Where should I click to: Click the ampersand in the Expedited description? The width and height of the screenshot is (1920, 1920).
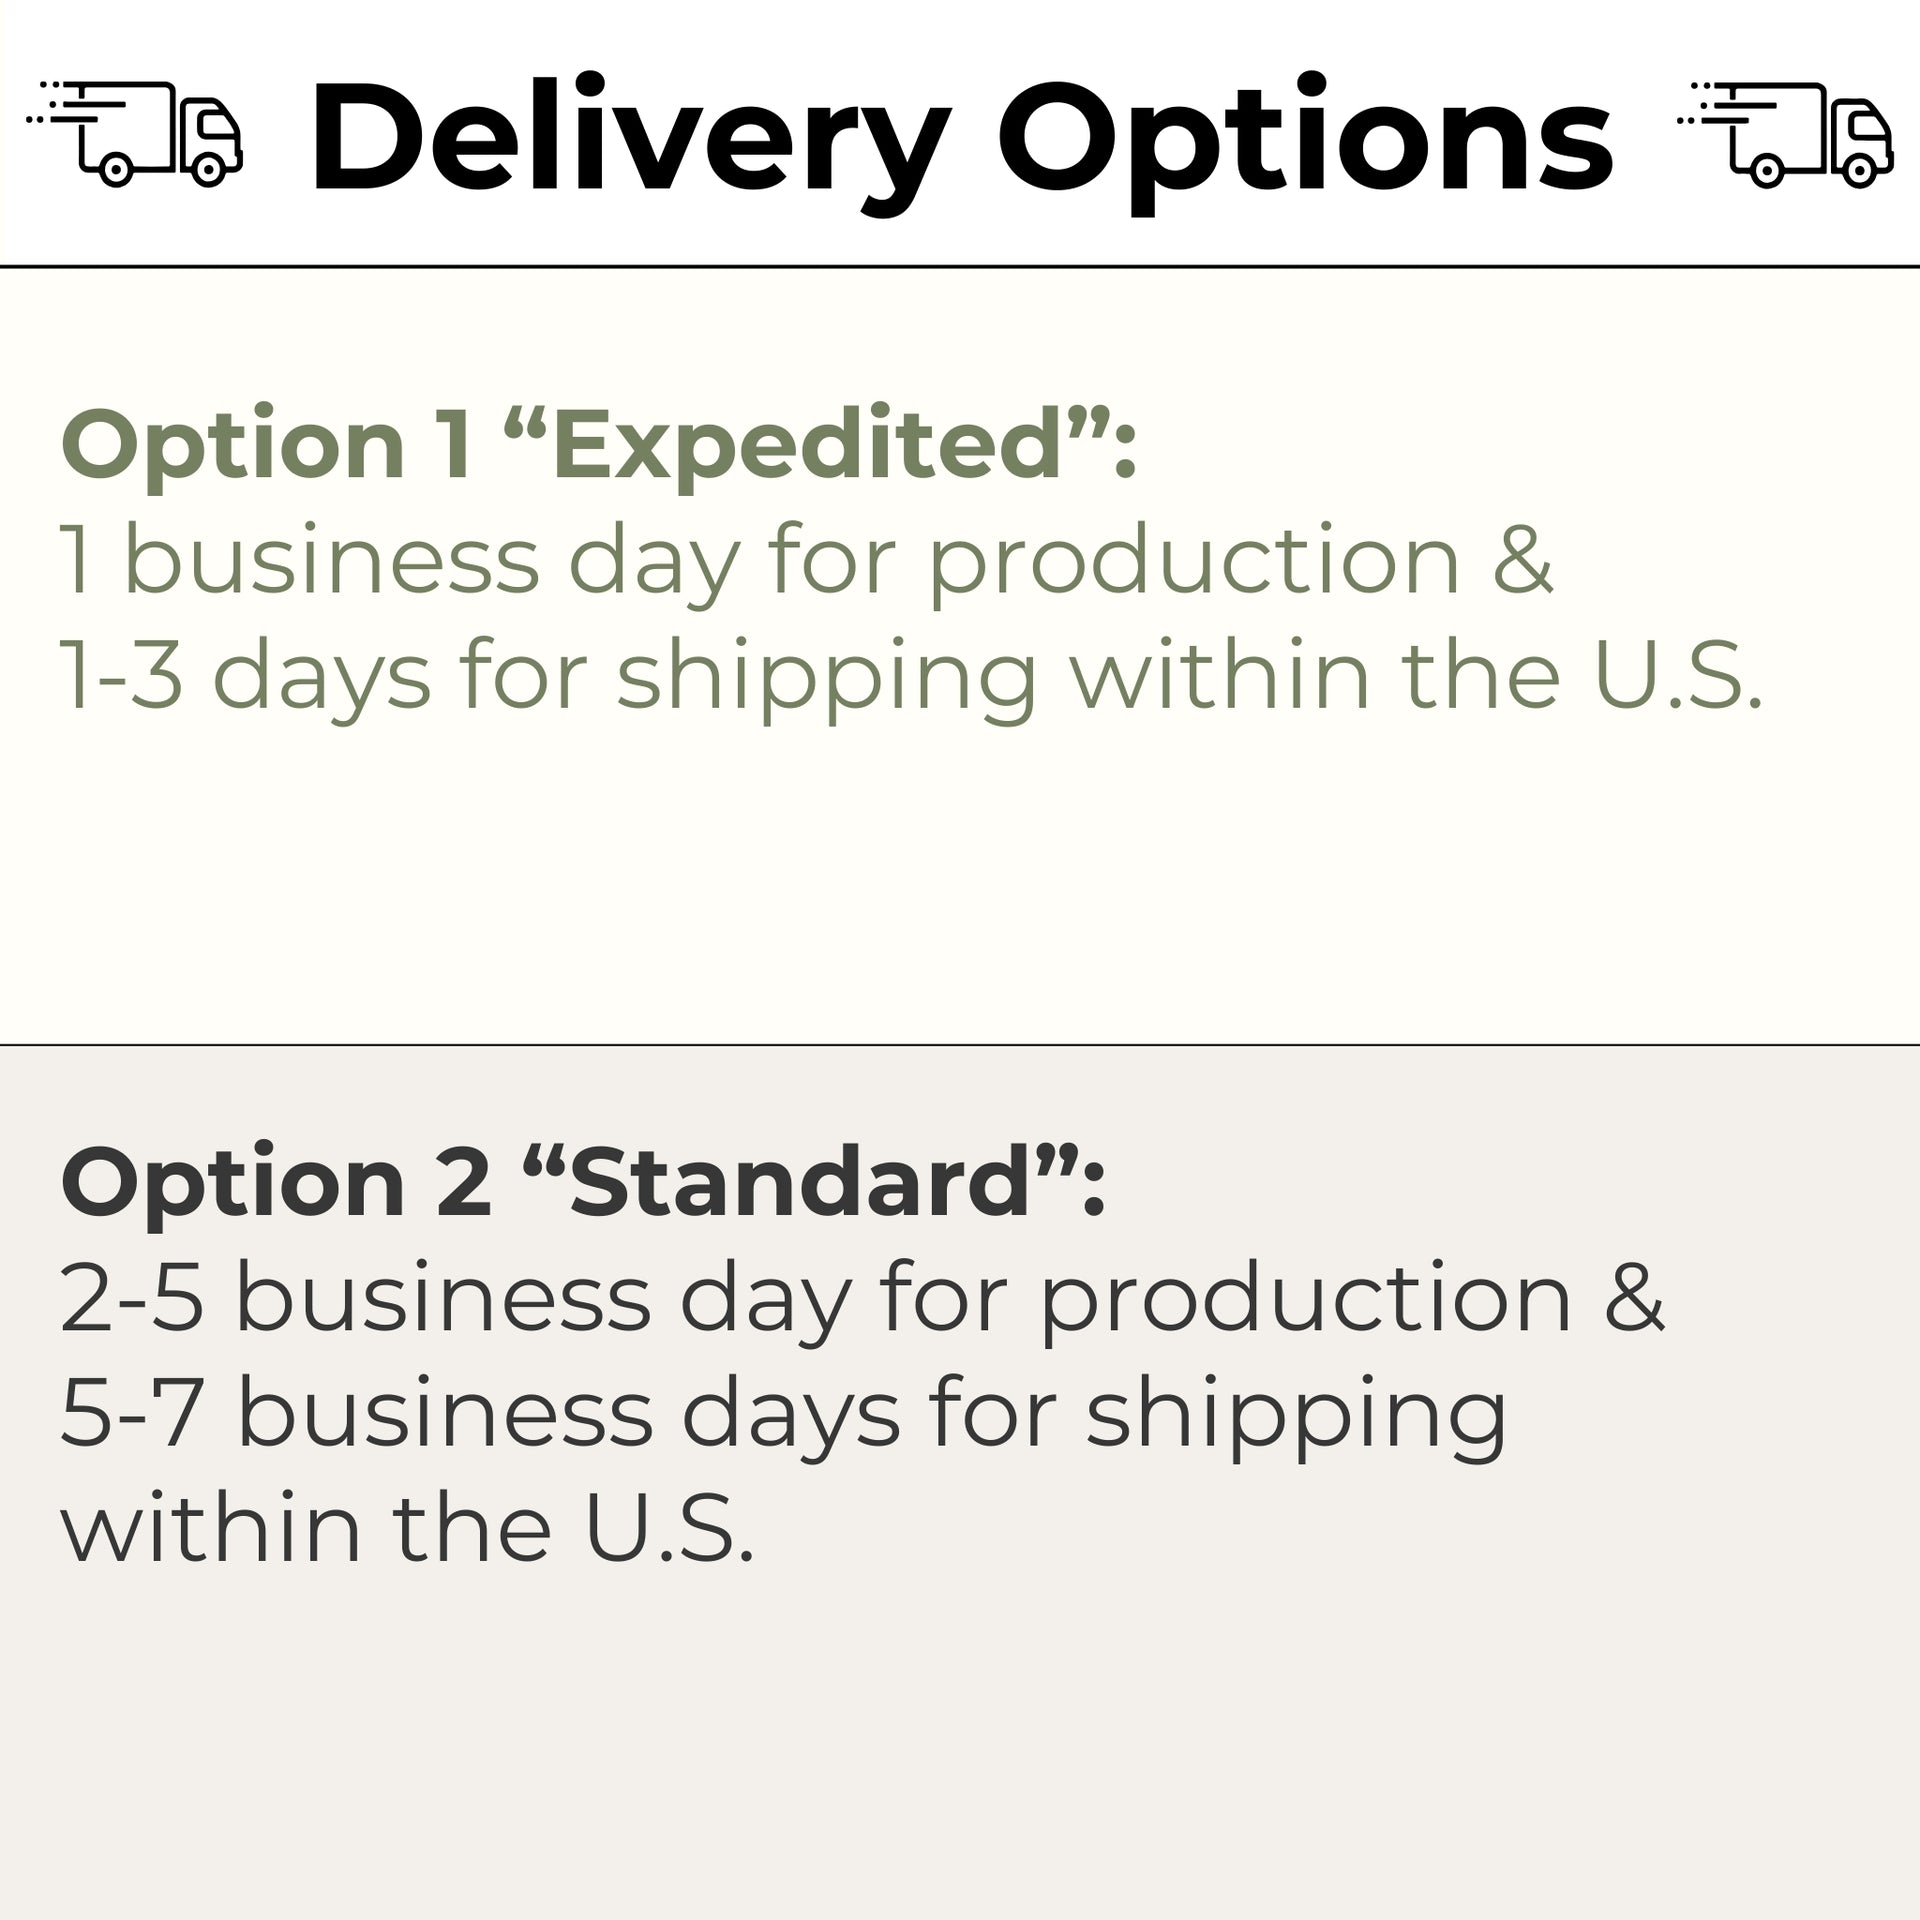[x=1521, y=560]
